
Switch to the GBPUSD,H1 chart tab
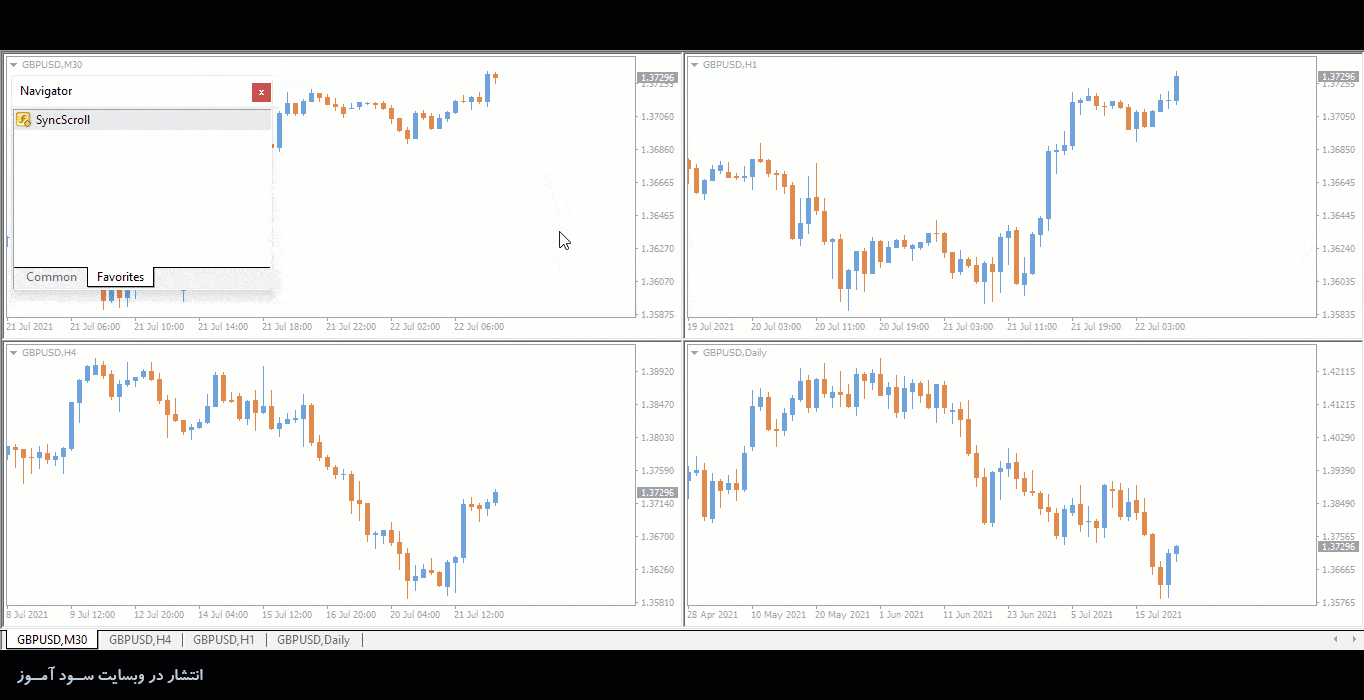coord(224,640)
